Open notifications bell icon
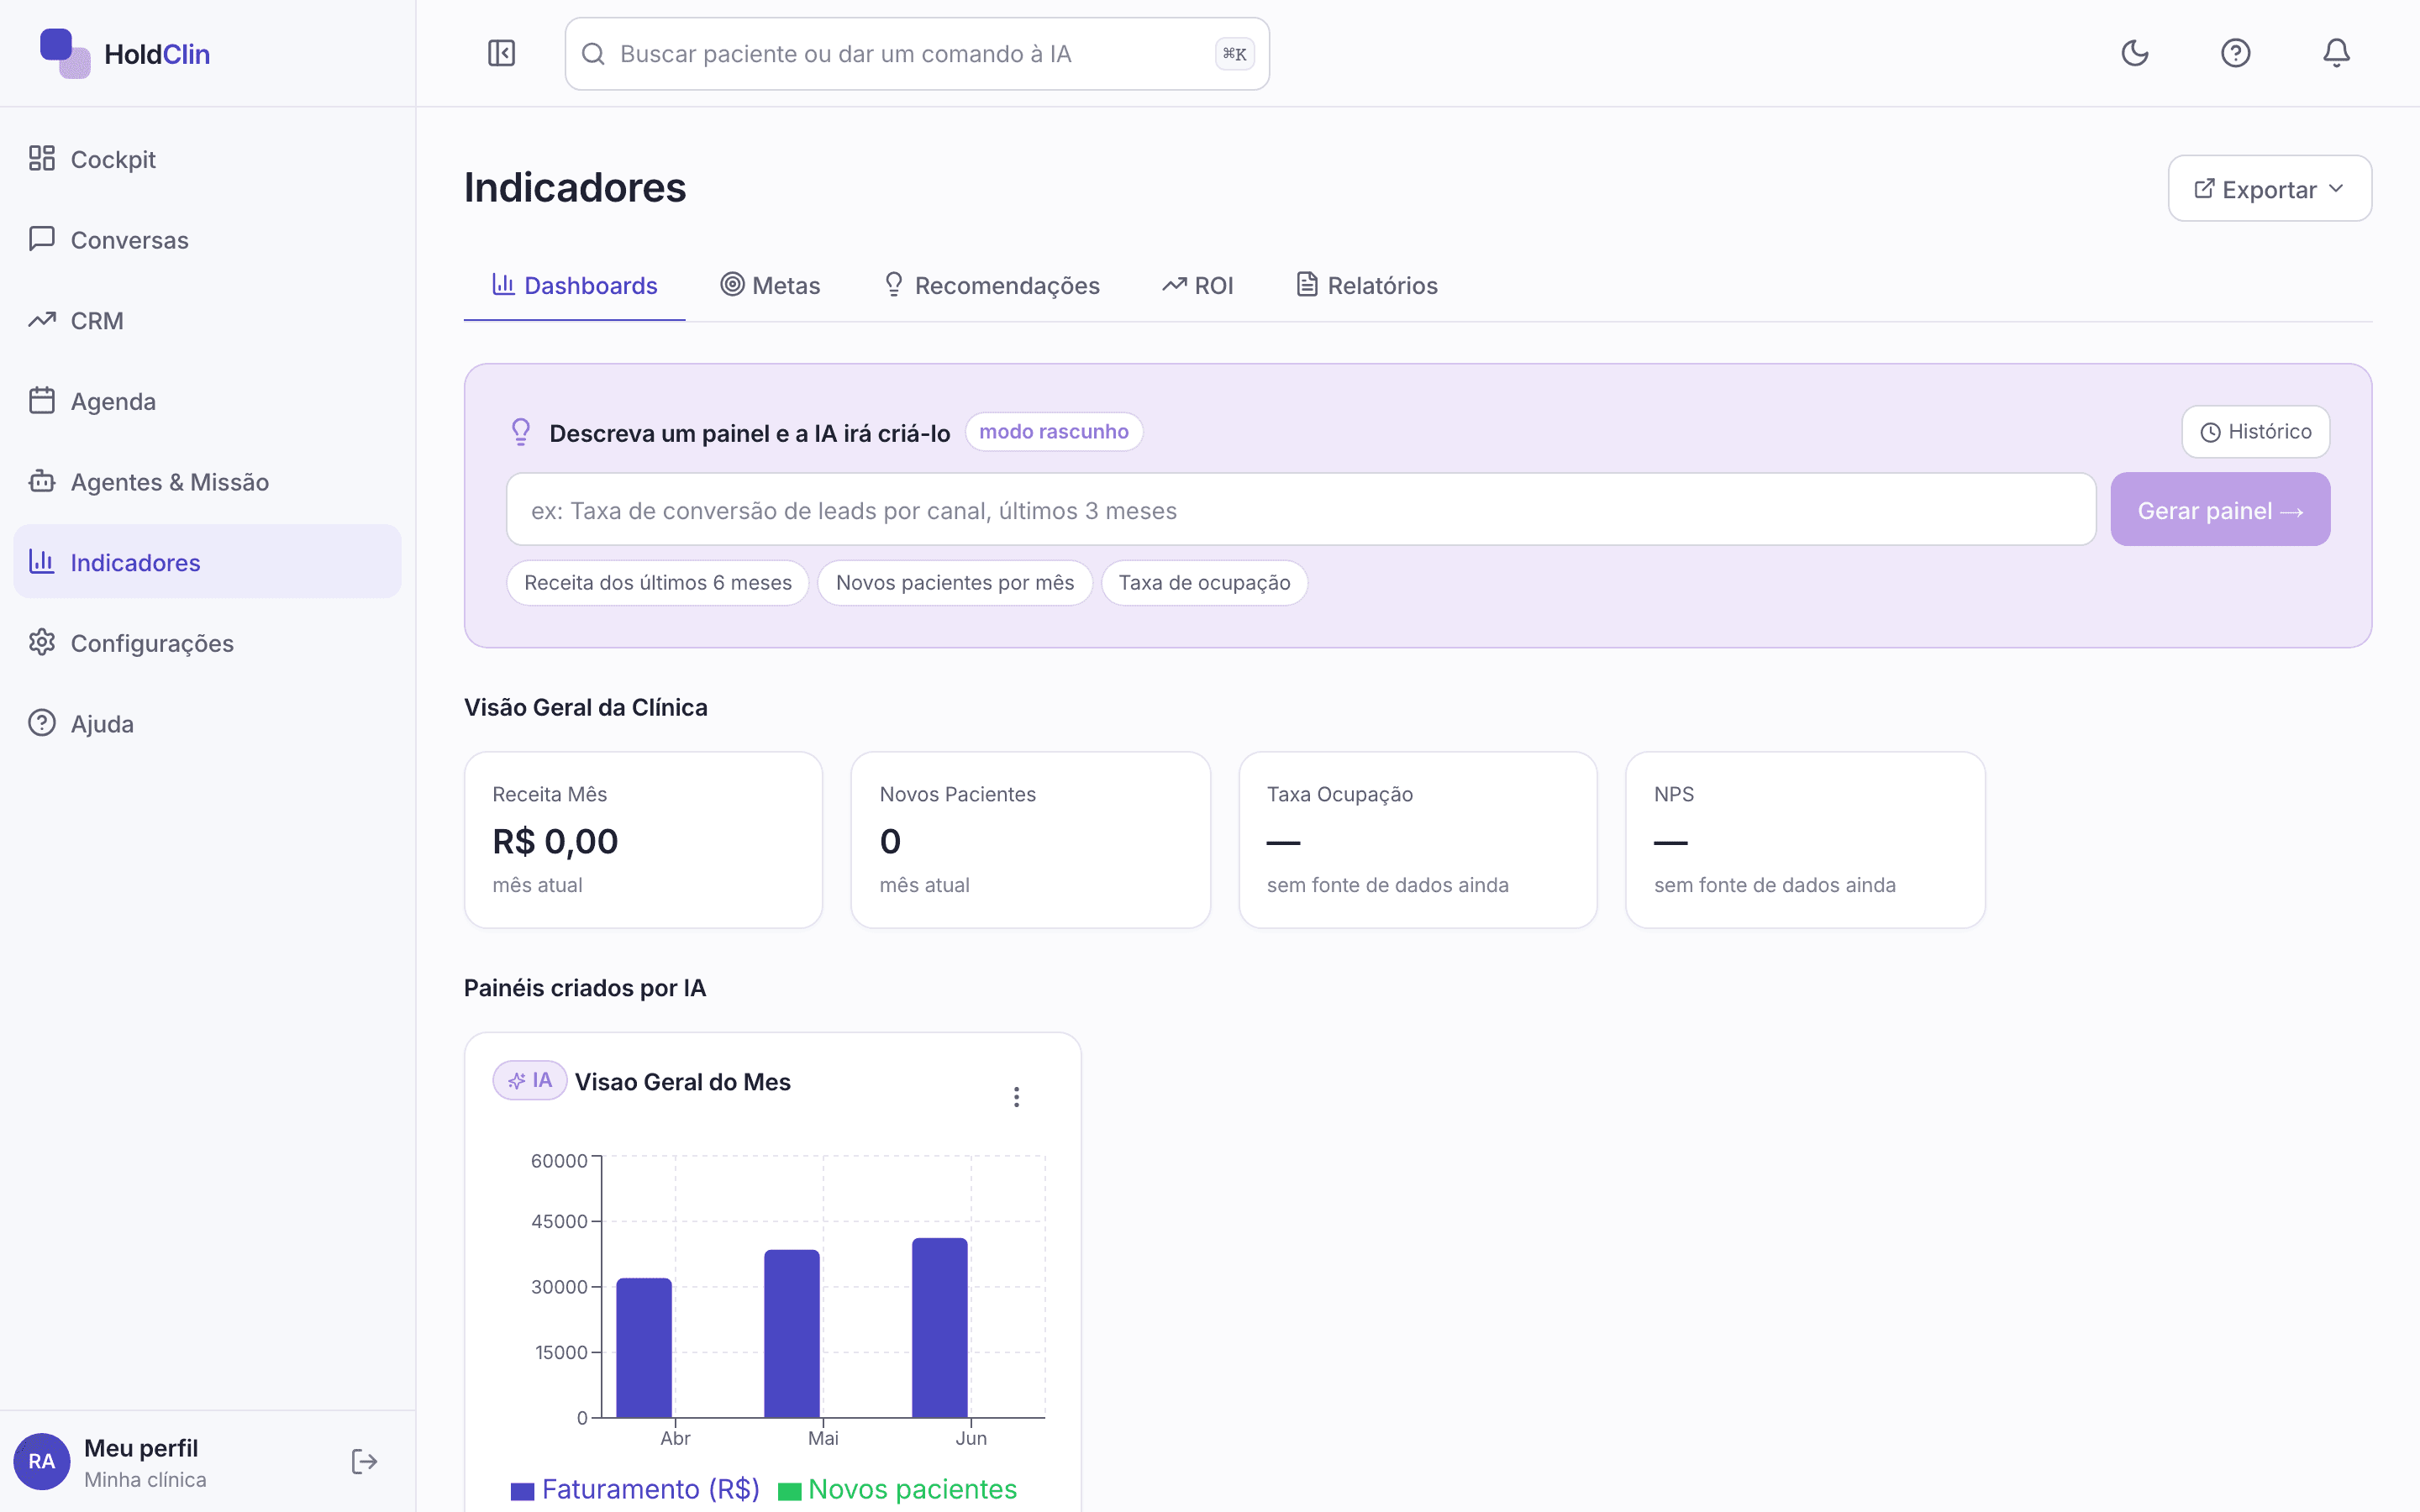 click(x=2336, y=53)
